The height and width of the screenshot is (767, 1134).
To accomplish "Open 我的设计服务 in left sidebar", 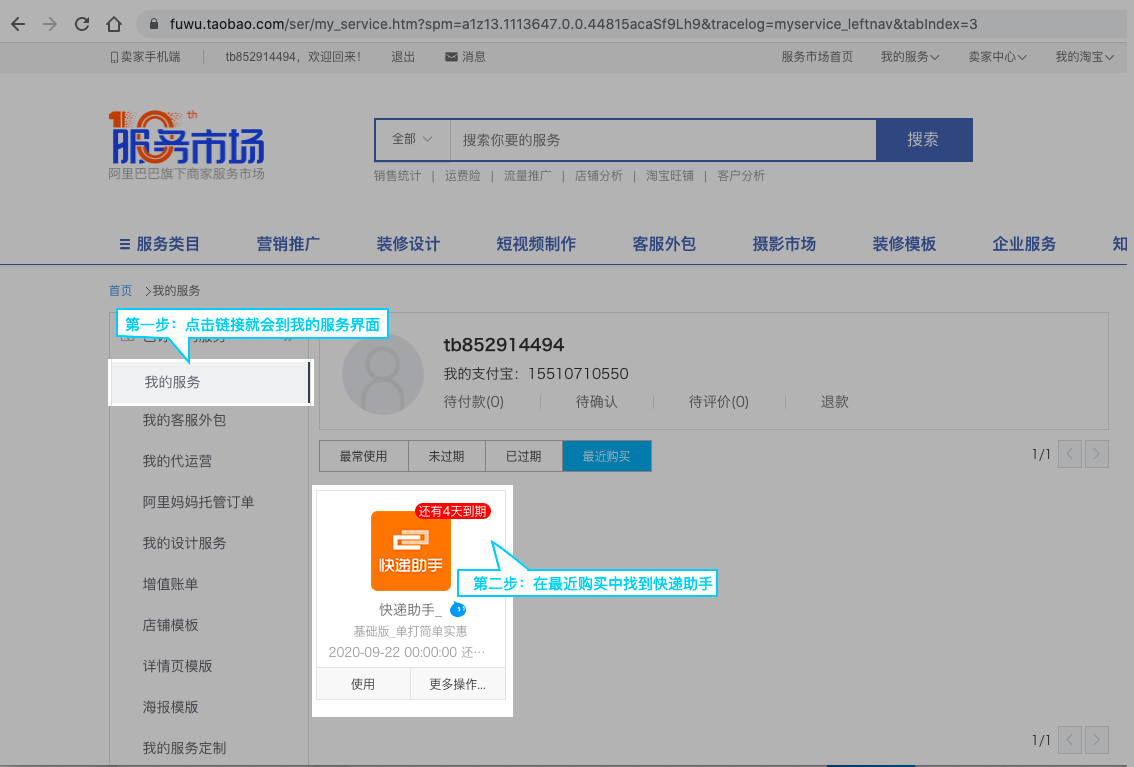I will 184,543.
